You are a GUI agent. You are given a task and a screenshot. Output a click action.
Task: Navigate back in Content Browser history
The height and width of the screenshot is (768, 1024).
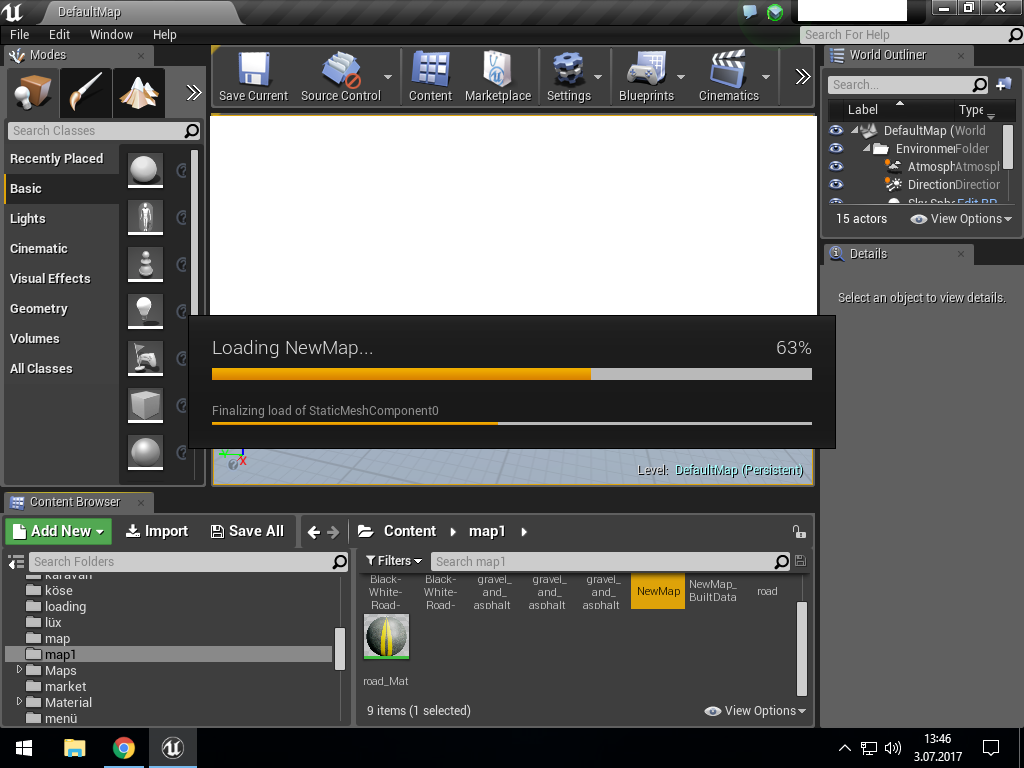point(313,532)
